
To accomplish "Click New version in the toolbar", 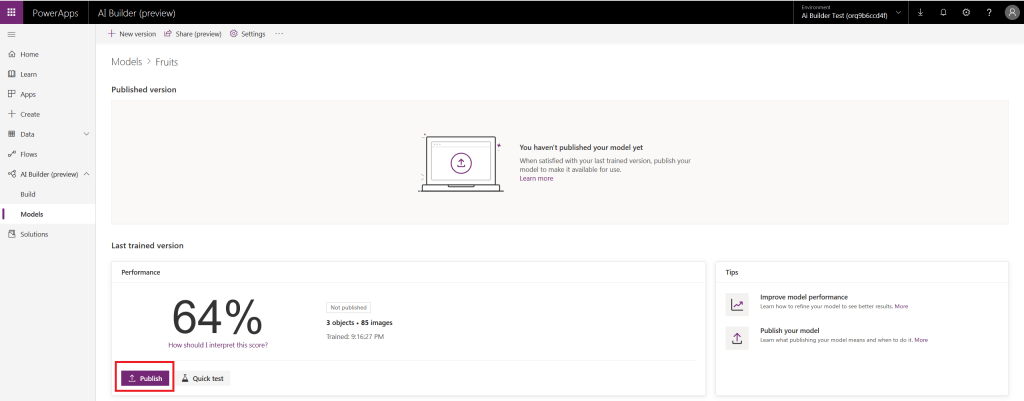I will [132, 34].
